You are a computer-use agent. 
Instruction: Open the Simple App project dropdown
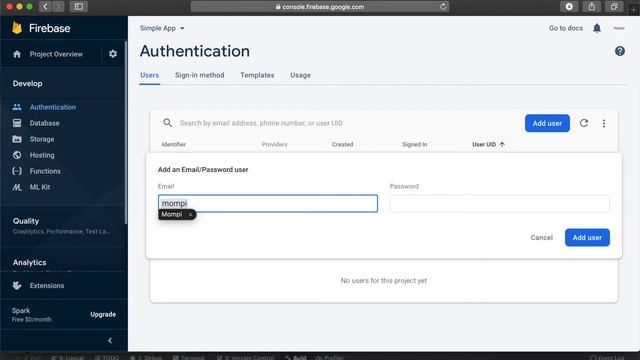162,28
